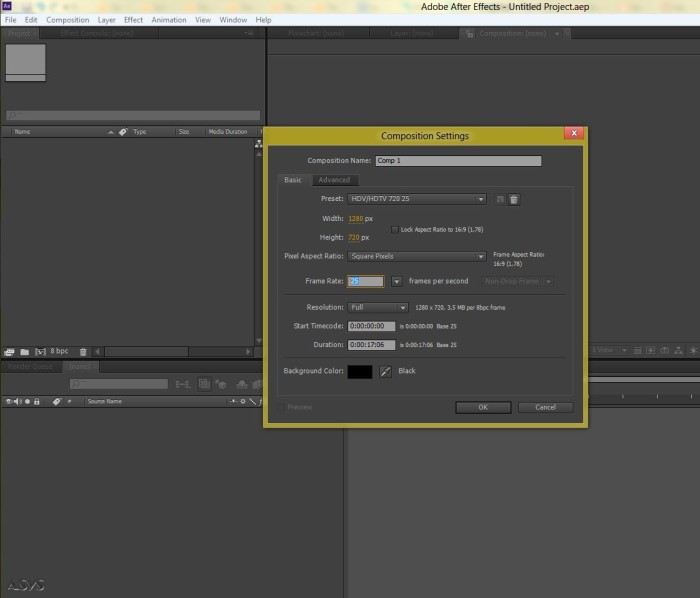Click the Delete preset trash icon

click(514, 199)
